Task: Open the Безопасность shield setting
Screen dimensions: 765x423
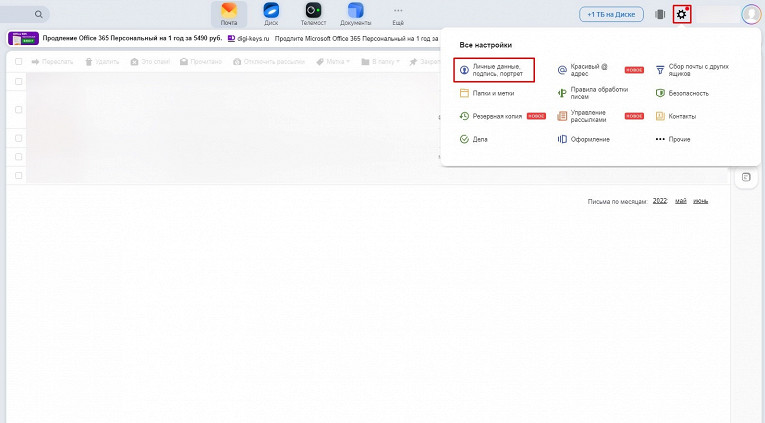Action: (682, 93)
